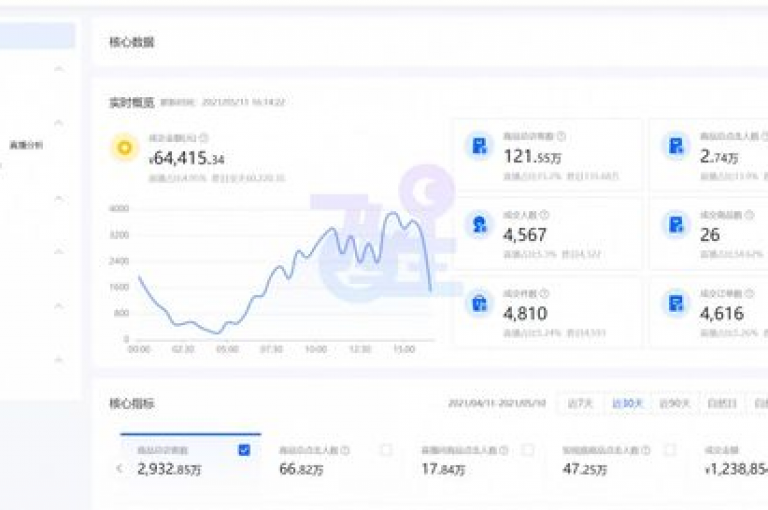768x510 pixels.
Task: Check the checkbox on the 17.84万 metric
Action: [528, 450]
